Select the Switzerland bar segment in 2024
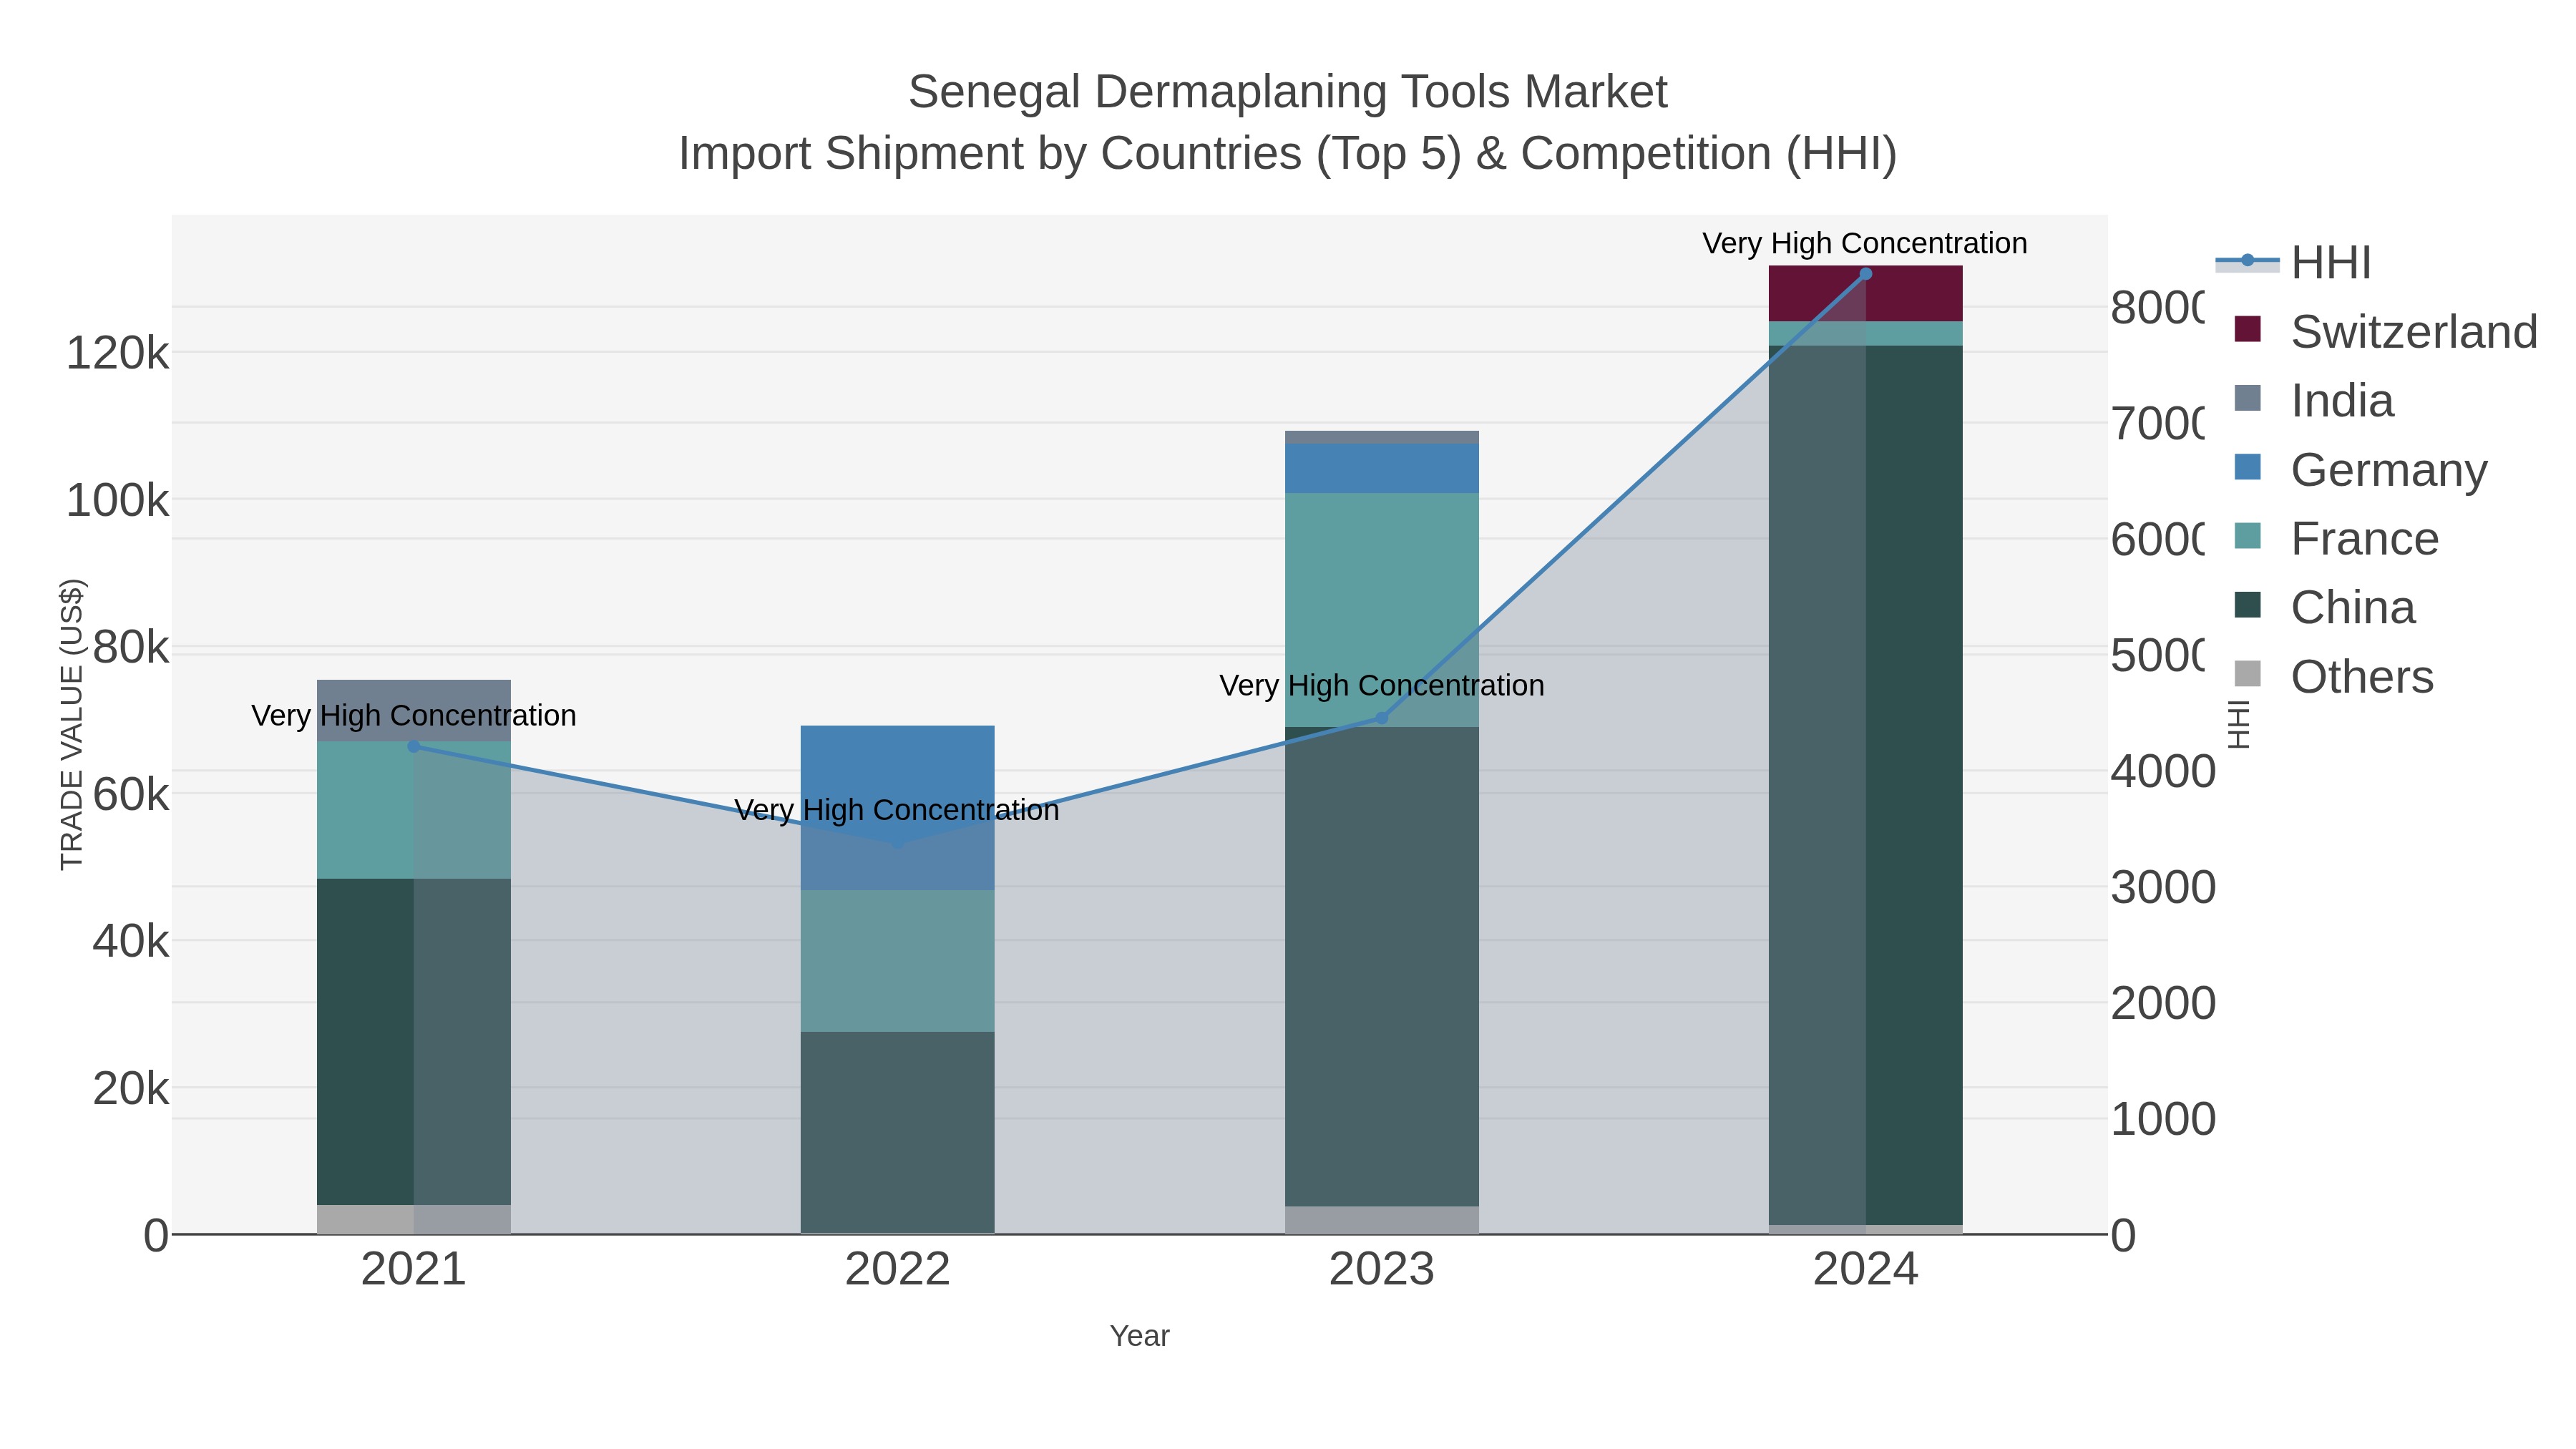Image resolution: width=2576 pixels, height=1449 pixels. [x=1866, y=294]
